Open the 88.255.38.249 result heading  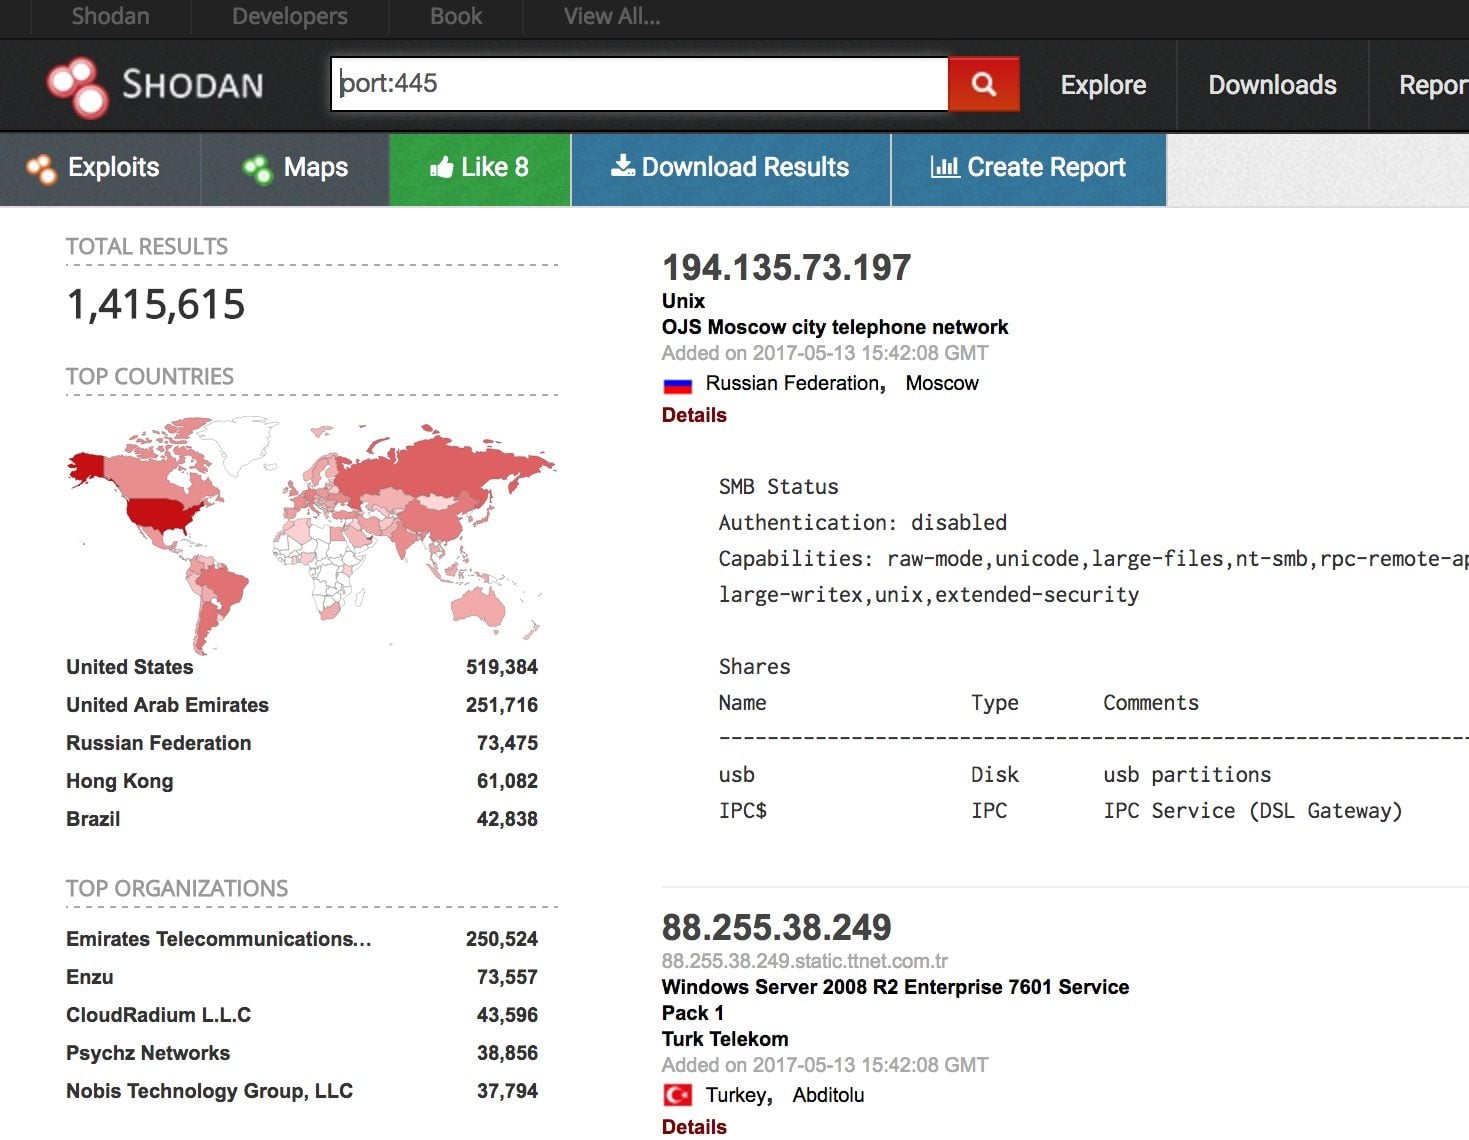776,927
